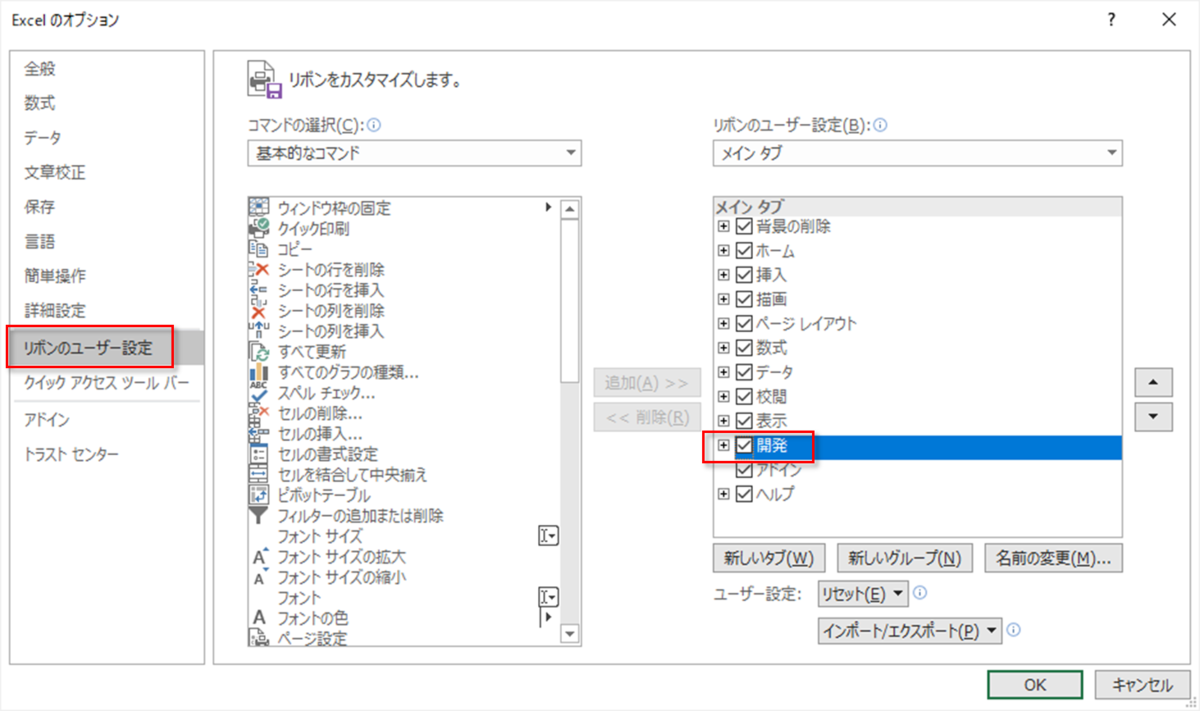1200x711 pixels.
Task: Click the info icon beside リボンのユーザー設定(B)
Action: (881, 126)
